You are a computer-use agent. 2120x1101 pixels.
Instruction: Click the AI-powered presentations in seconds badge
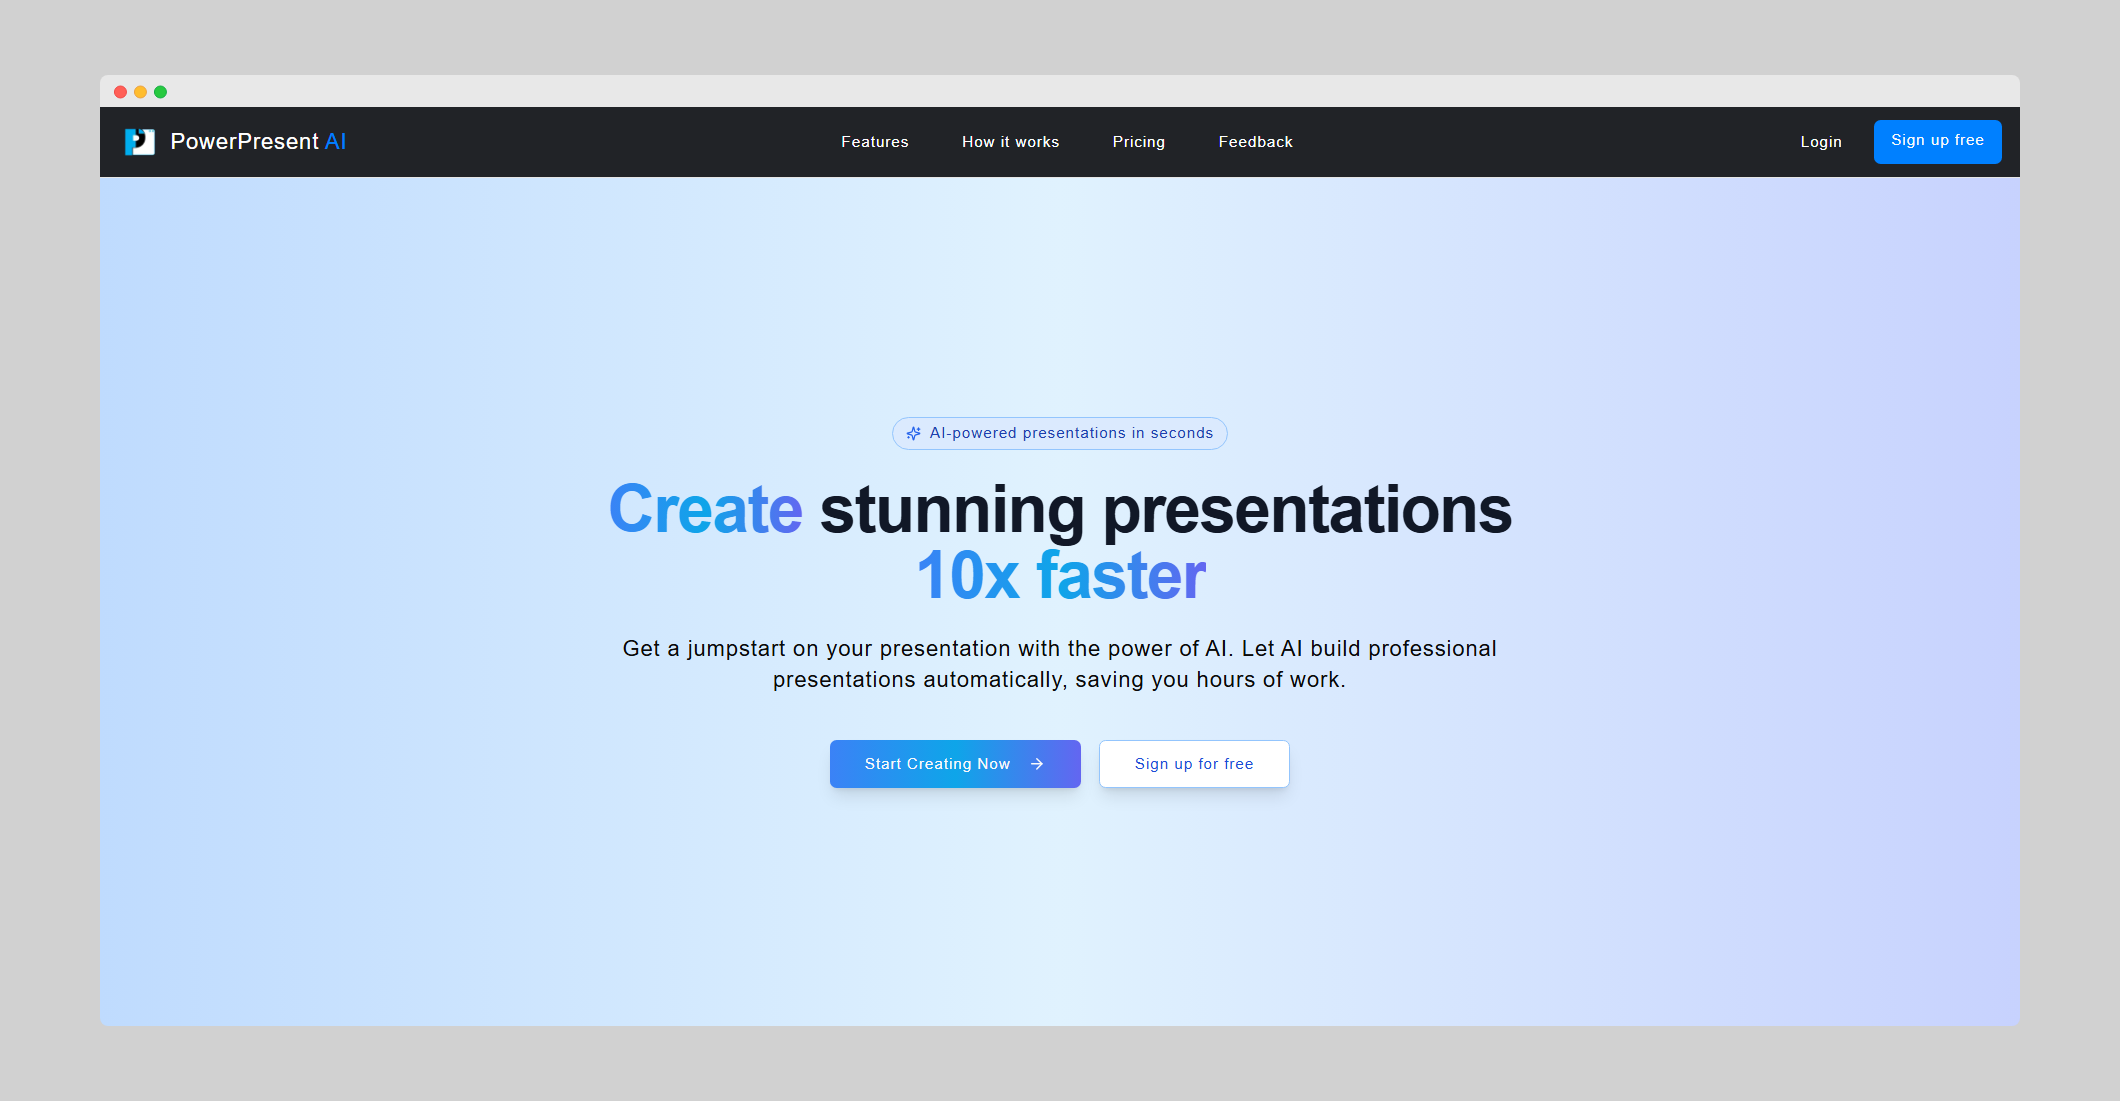coord(1060,433)
